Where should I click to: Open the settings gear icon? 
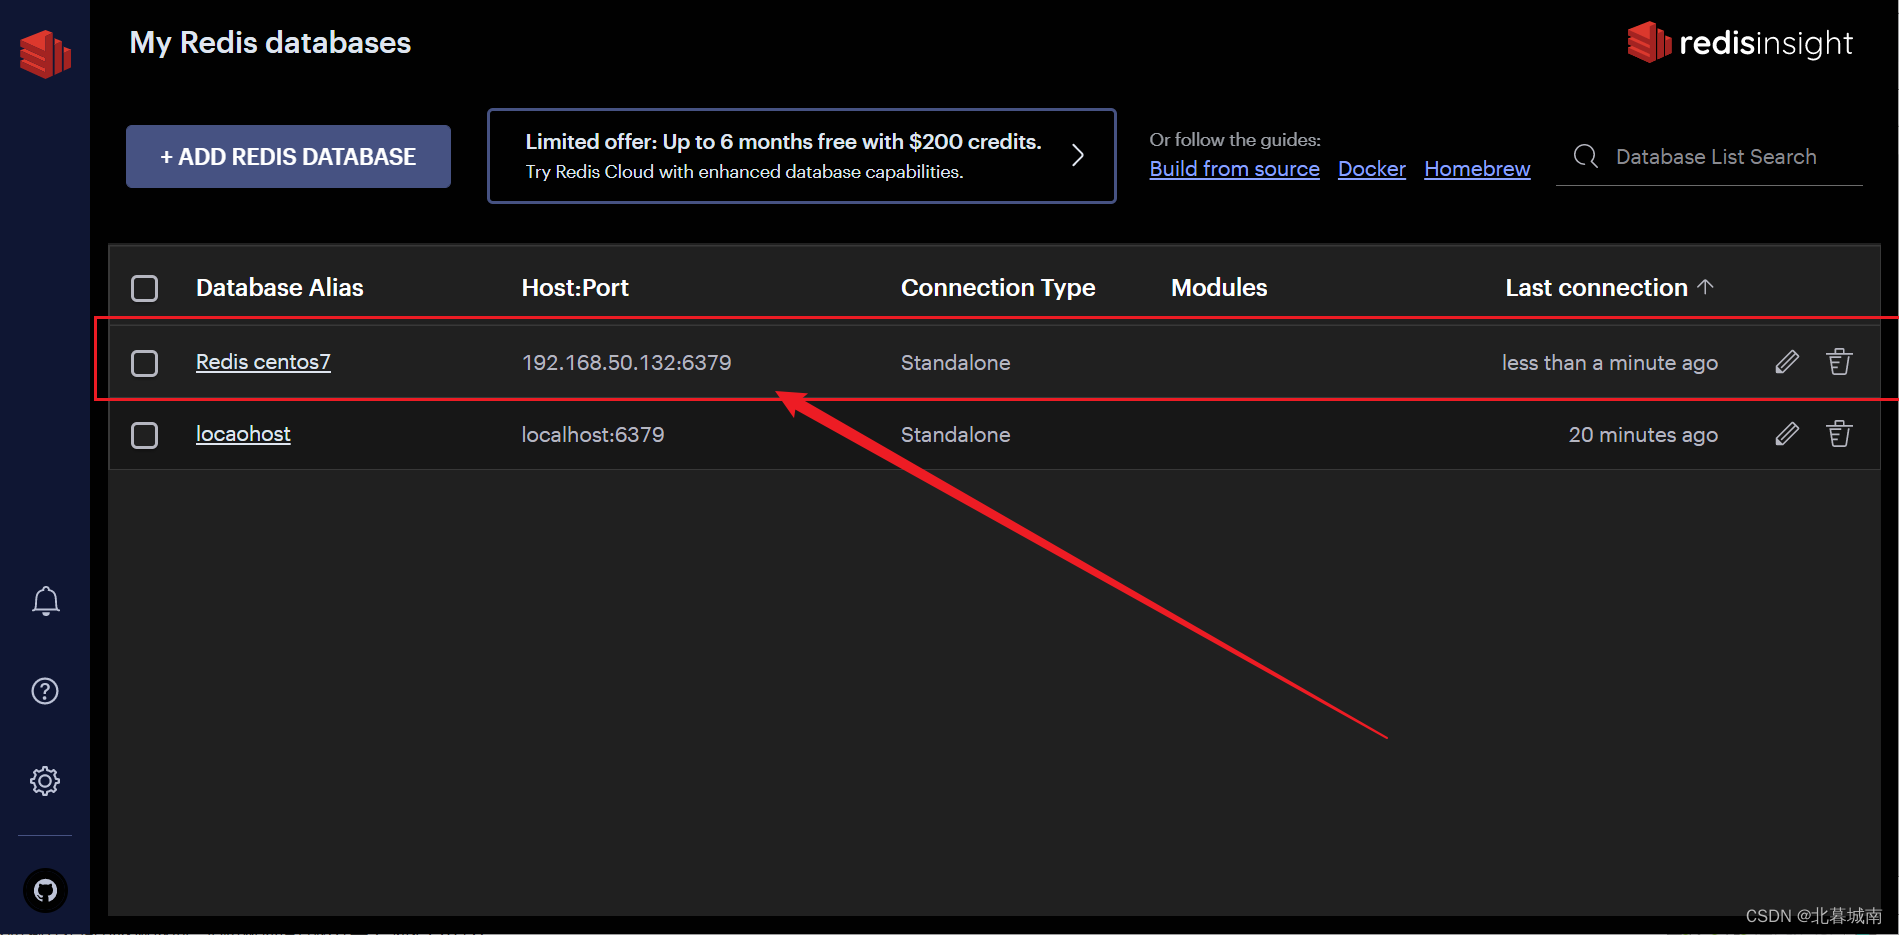[x=45, y=781]
